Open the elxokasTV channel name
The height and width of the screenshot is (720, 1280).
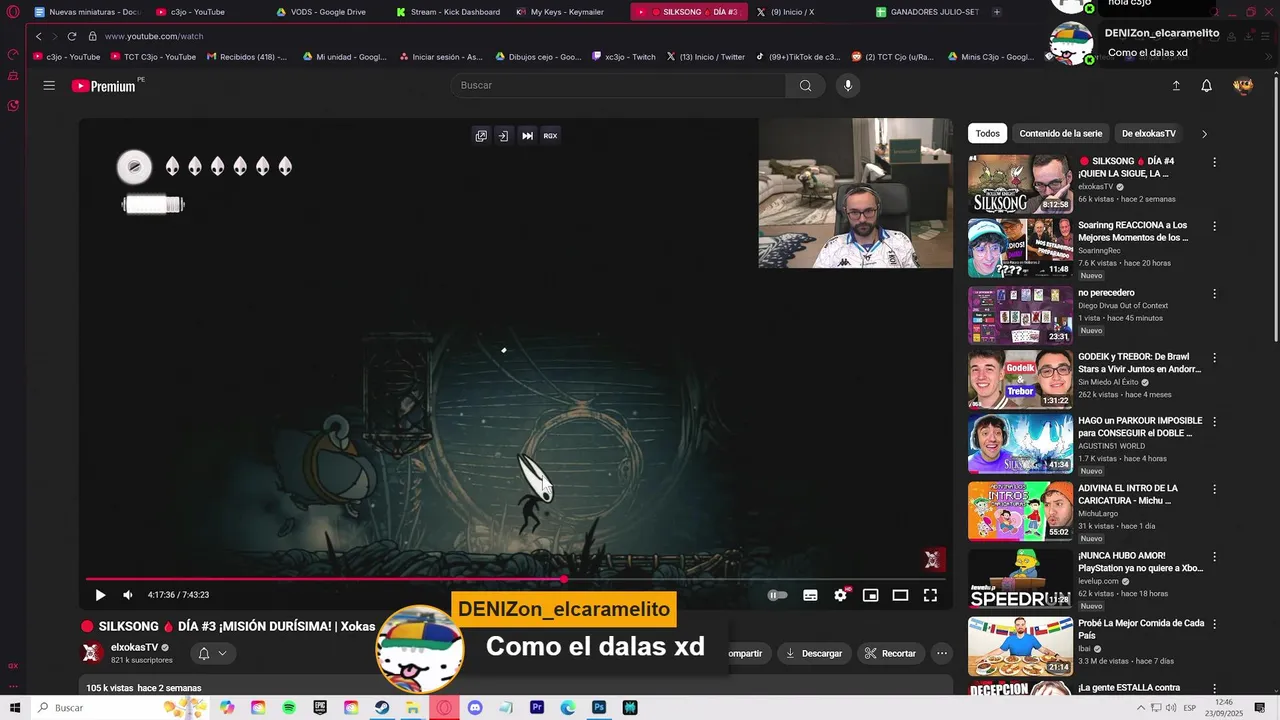[x=134, y=647]
